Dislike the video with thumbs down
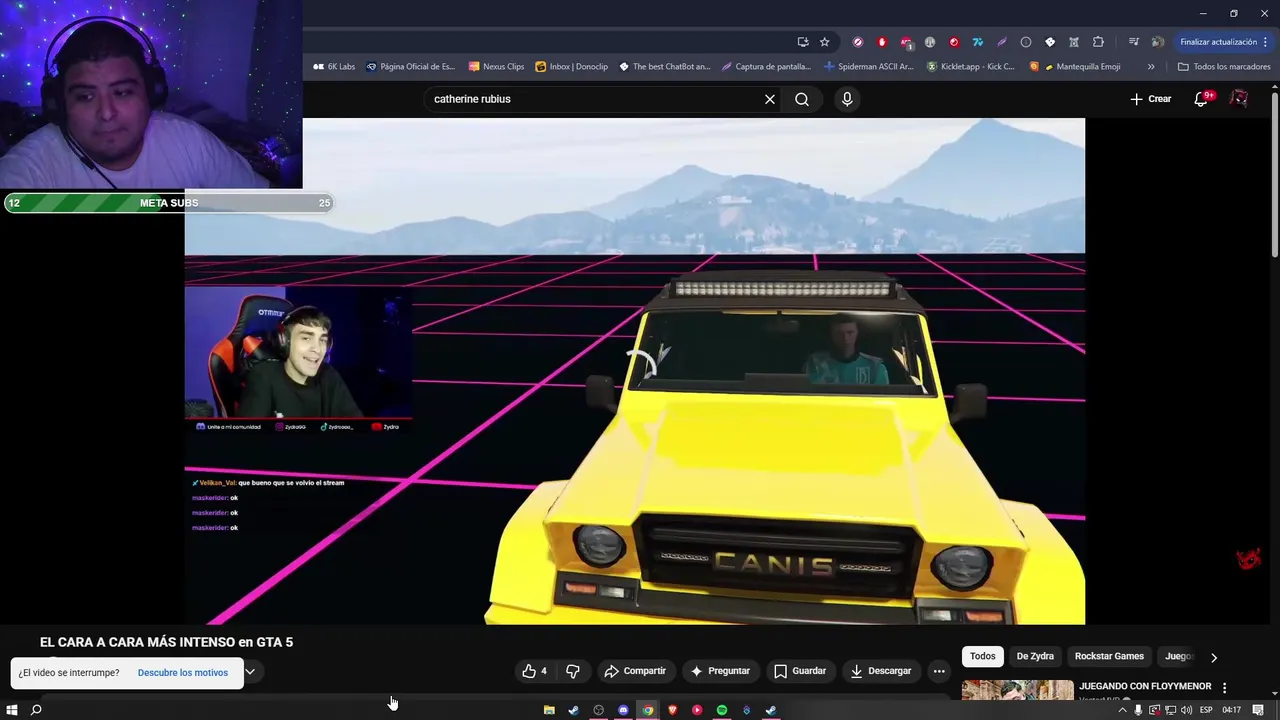The height and width of the screenshot is (720, 1280). [573, 671]
